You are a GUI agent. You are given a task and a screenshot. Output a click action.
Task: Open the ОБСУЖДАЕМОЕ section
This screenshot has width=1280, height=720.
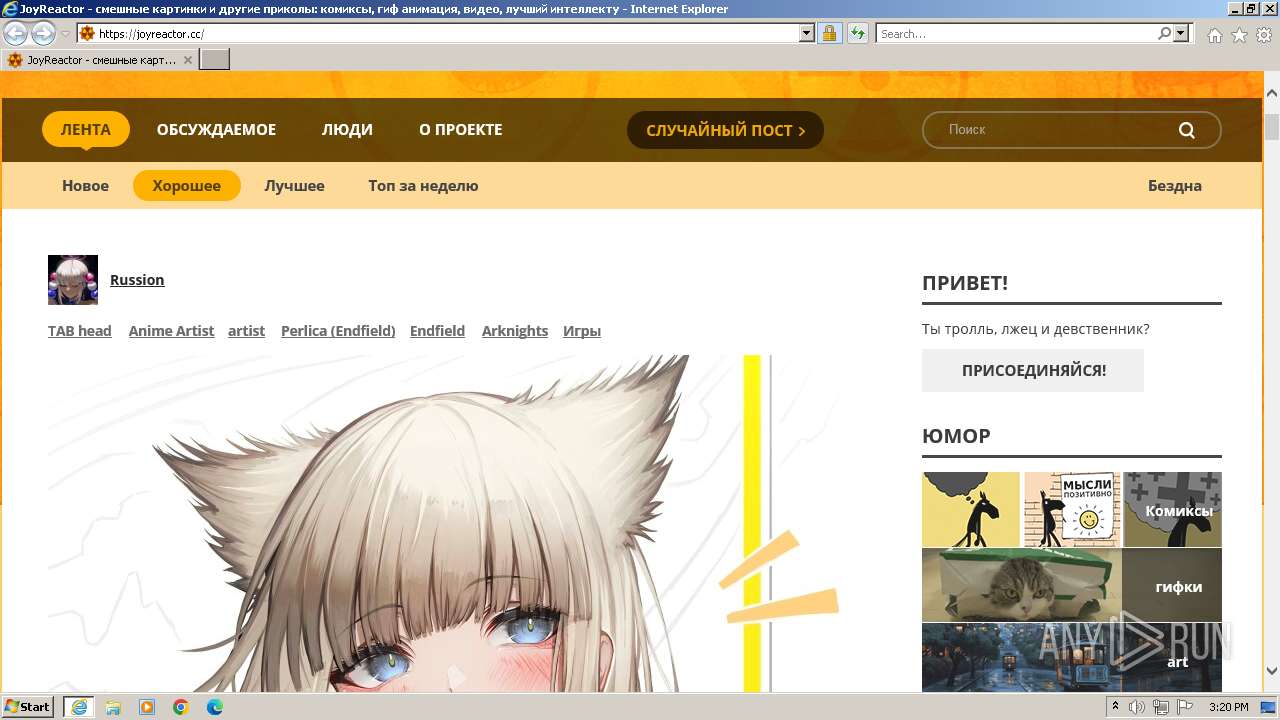point(216,130)
